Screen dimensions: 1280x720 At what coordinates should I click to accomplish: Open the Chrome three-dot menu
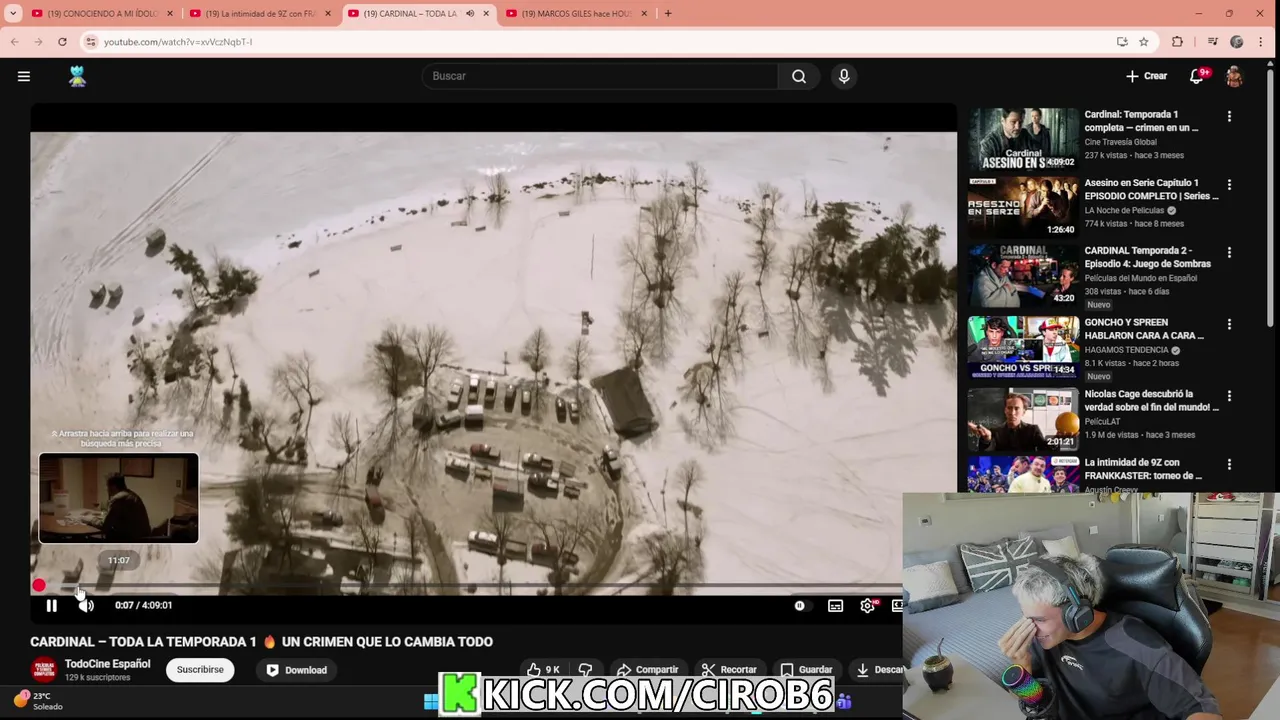tap(1260, 42)
